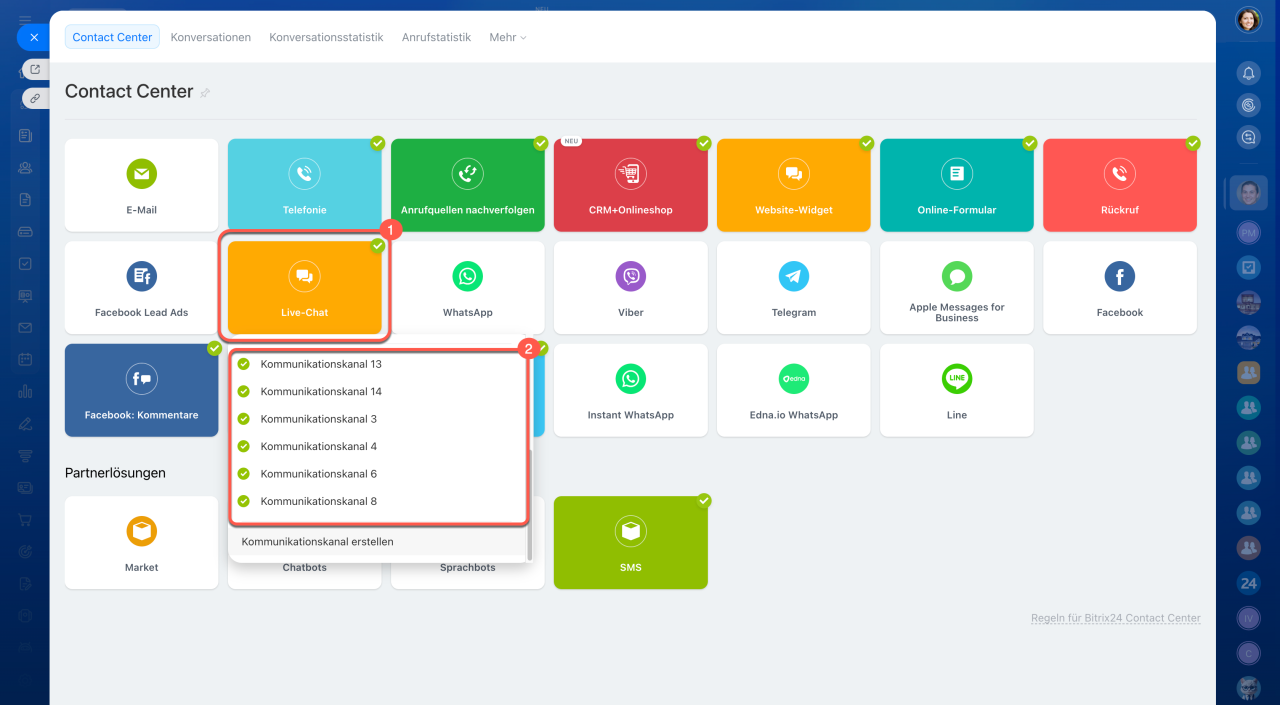This screenshot has width=1280, height=705.
Task: Click the green checkmark beside Kommunikationskanal 4
Action: tap(243, 446)
